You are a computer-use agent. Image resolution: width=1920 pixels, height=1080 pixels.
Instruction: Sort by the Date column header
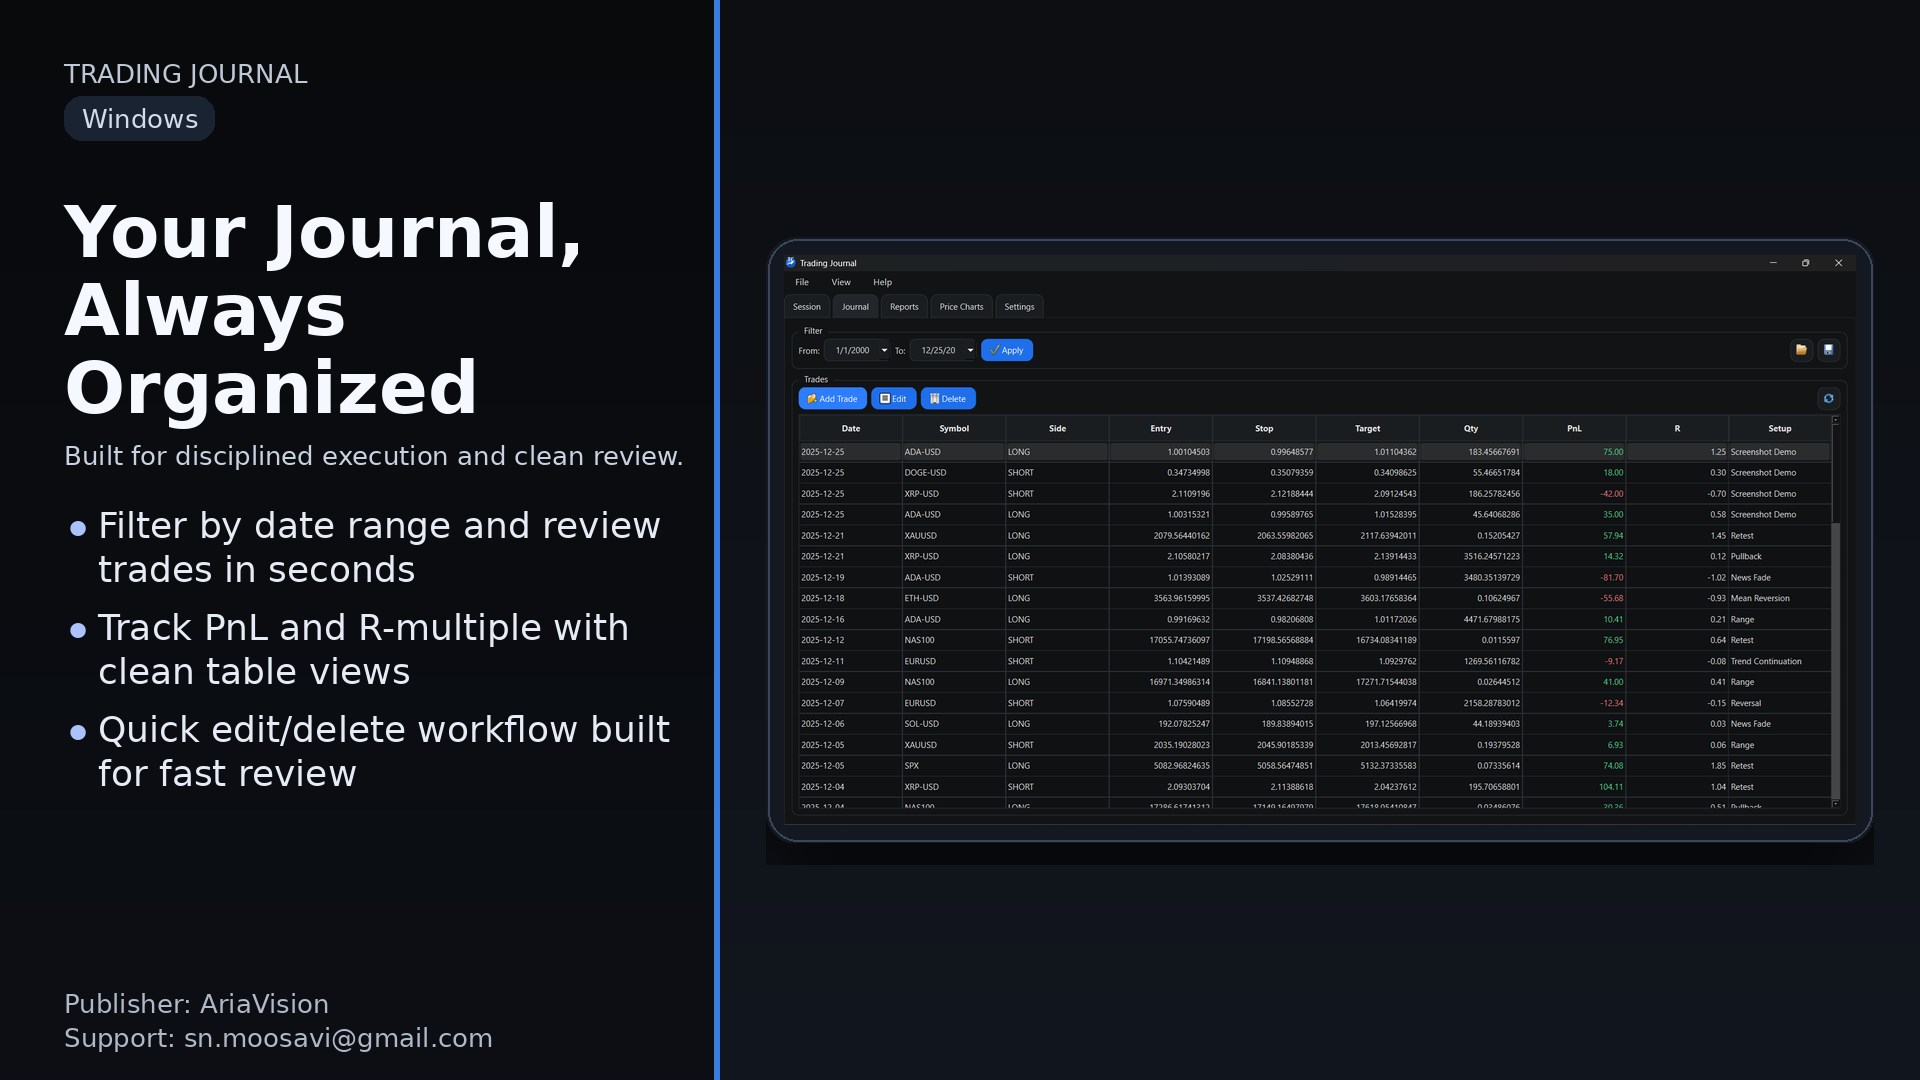tap(851, 429)
